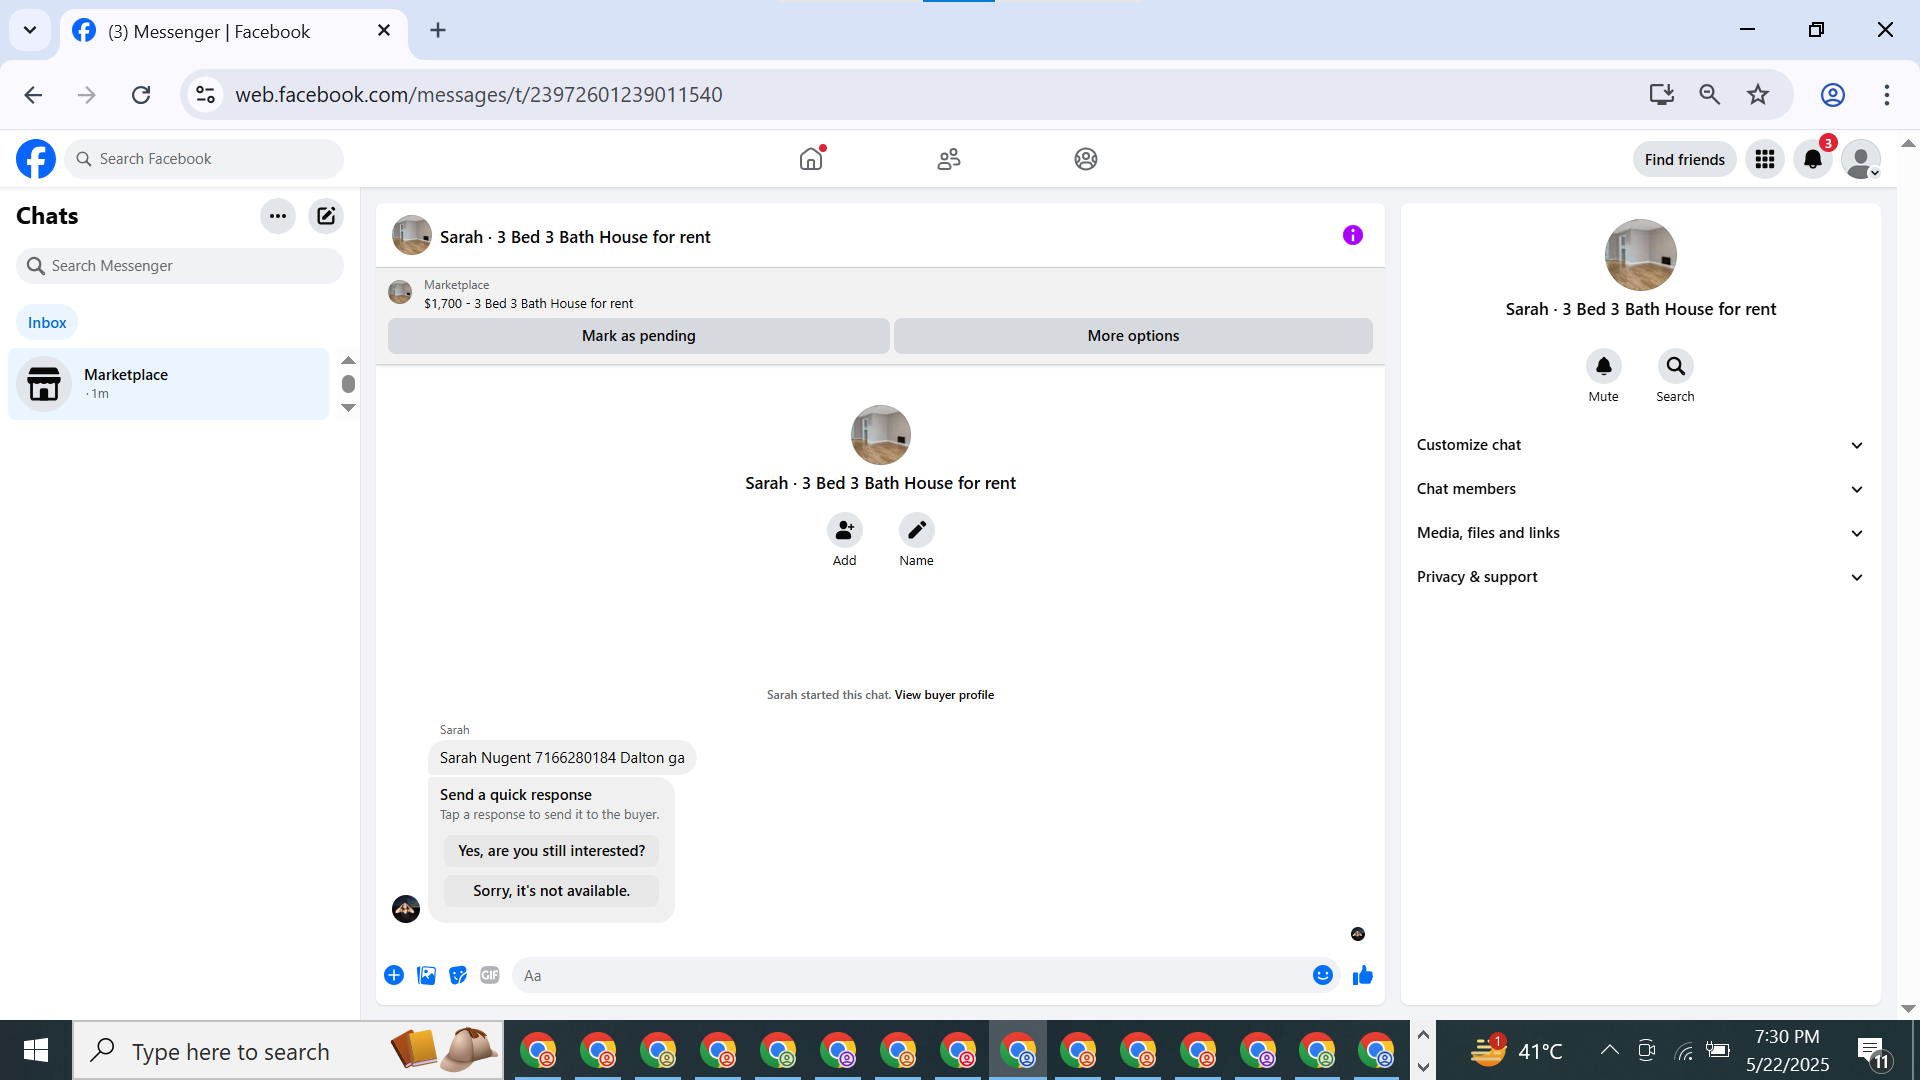Focus the Search Facebook field
Viewport: 1920px width, 1080px height.
click(x=204, y=159)
